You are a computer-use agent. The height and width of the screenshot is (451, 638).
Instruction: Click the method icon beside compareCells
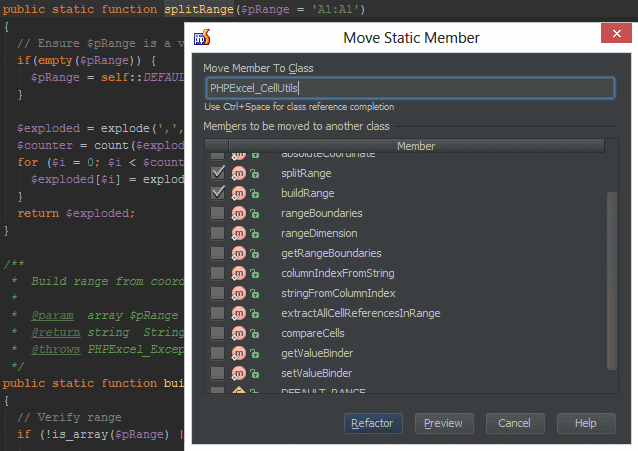click(x=239, y=333)
